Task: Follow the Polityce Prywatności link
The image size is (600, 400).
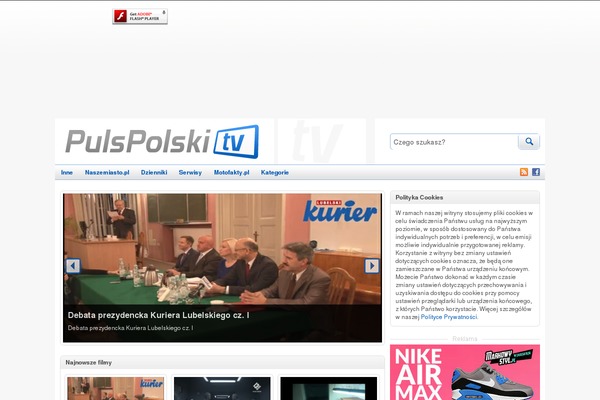Action: tap(449, 317)
